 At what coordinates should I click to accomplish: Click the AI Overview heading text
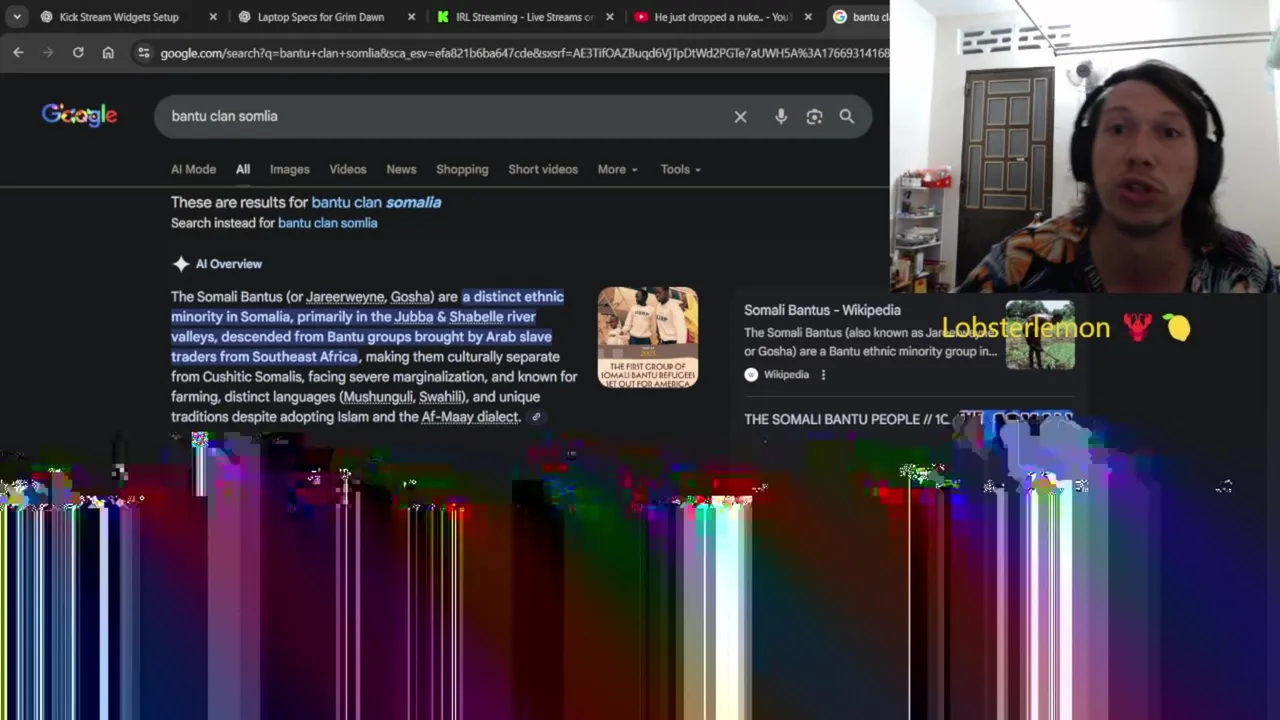pyautogui.click(x=229, y=264)
